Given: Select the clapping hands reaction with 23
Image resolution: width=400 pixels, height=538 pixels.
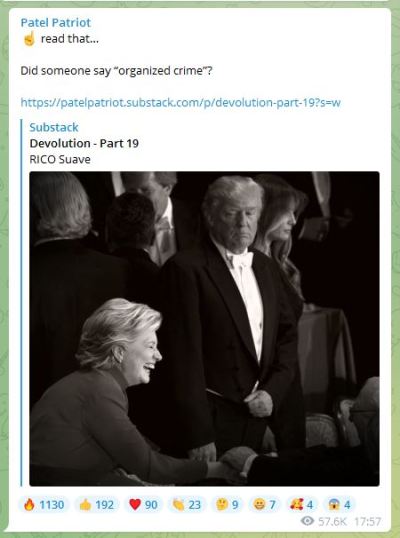Looking at the screenshot, I should (x=187, y=505).
